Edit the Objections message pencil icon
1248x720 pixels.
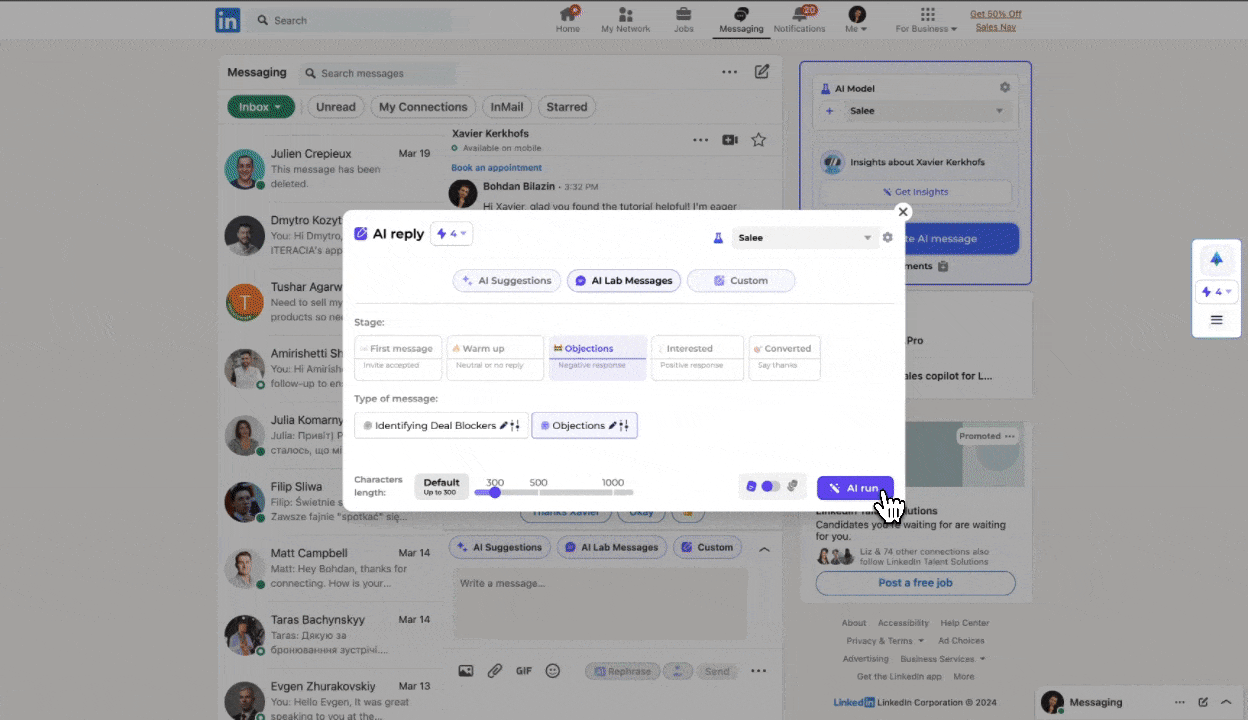tap(613, 425)
